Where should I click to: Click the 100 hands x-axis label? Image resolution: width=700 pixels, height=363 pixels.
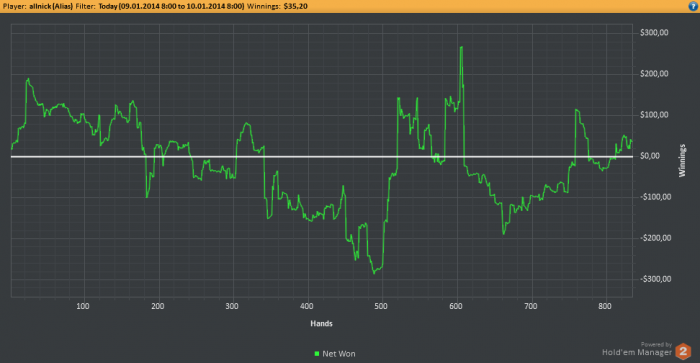point(83,306)
